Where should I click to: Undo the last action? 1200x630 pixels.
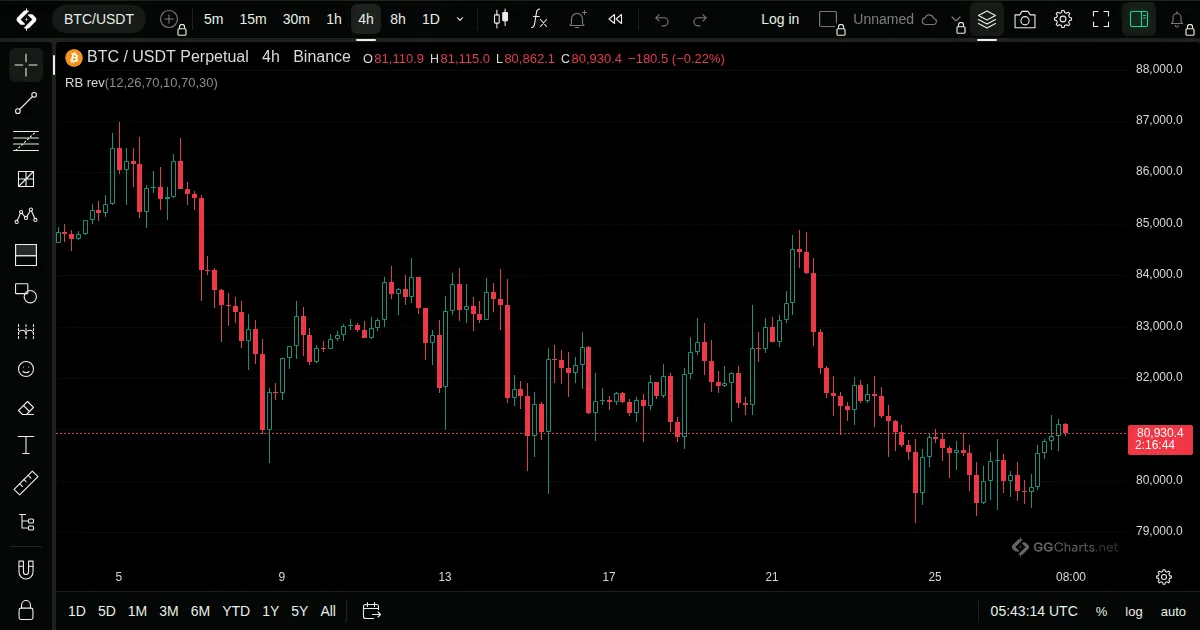point(662,19)
